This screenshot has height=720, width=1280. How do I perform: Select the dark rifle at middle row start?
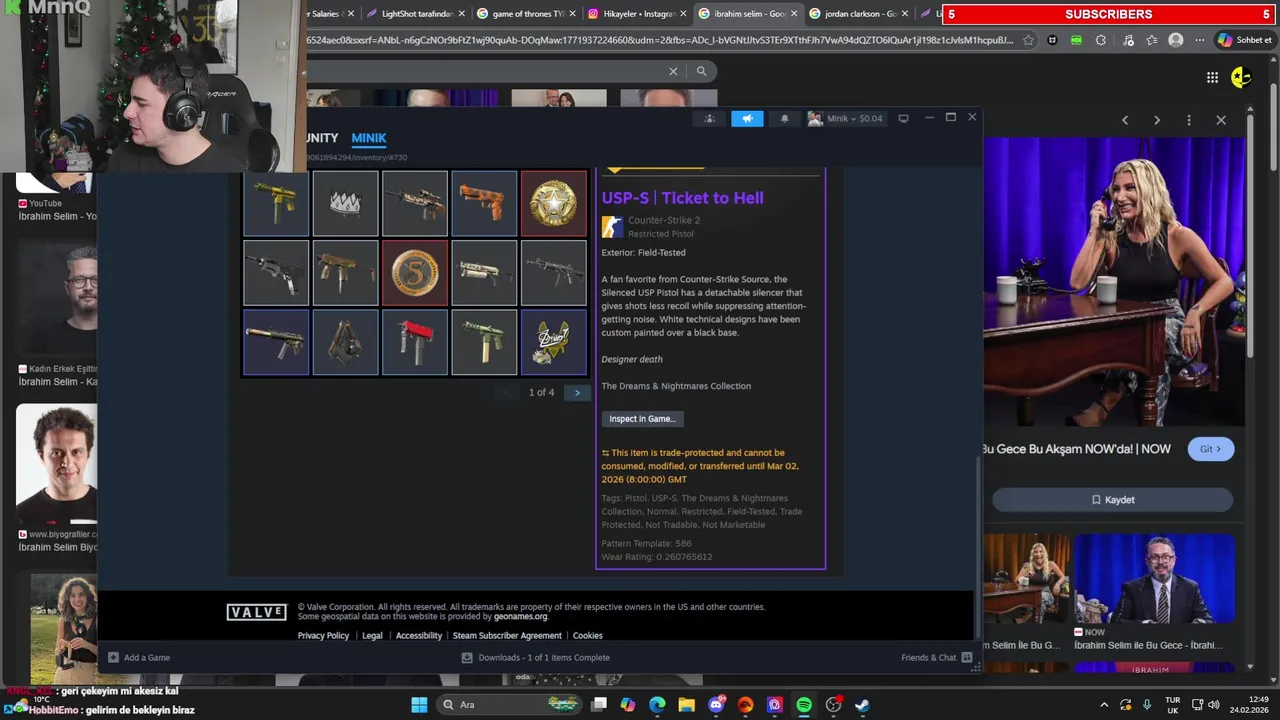click(276, 273)
